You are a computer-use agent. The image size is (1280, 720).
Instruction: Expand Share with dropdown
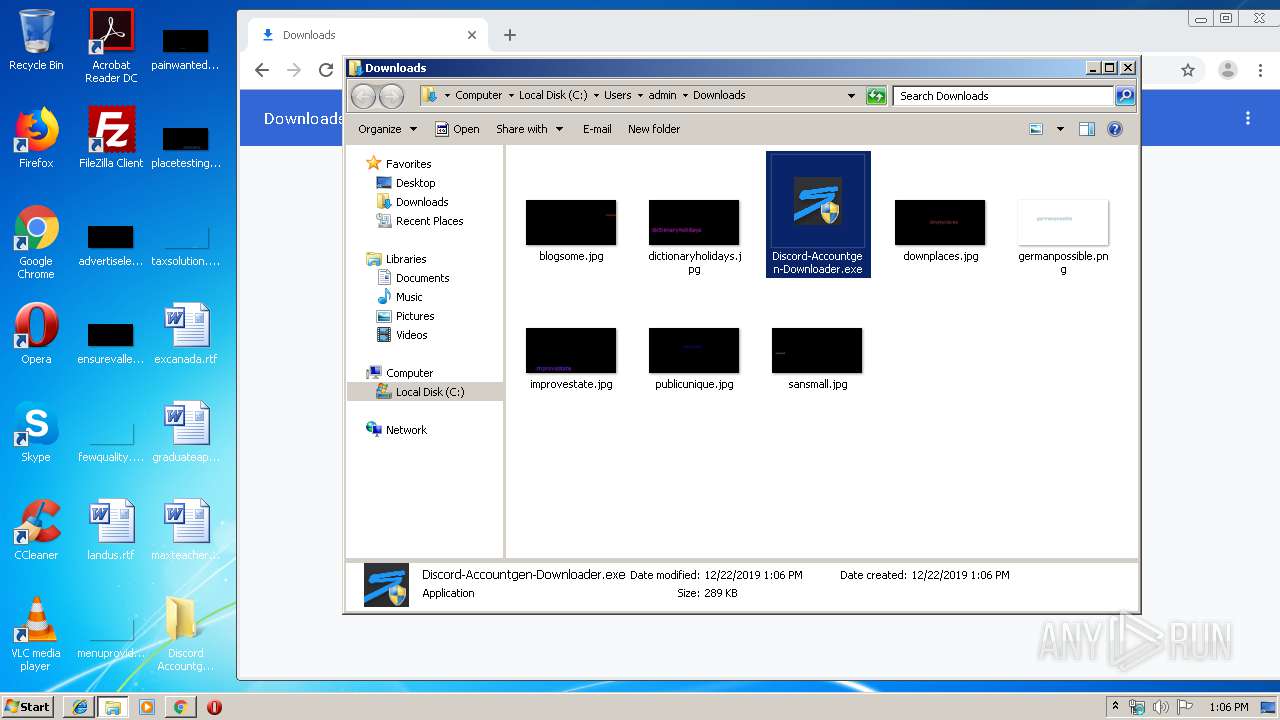(x=530, y=129)
